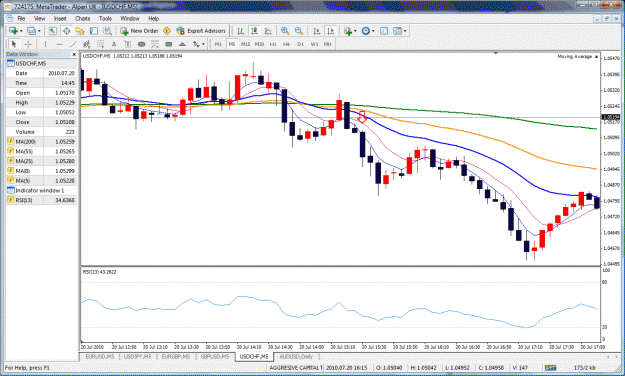Select the USDCHF,M5 header in Data Window
Viewport: 625px width, 376px height.
pos(41,63)
